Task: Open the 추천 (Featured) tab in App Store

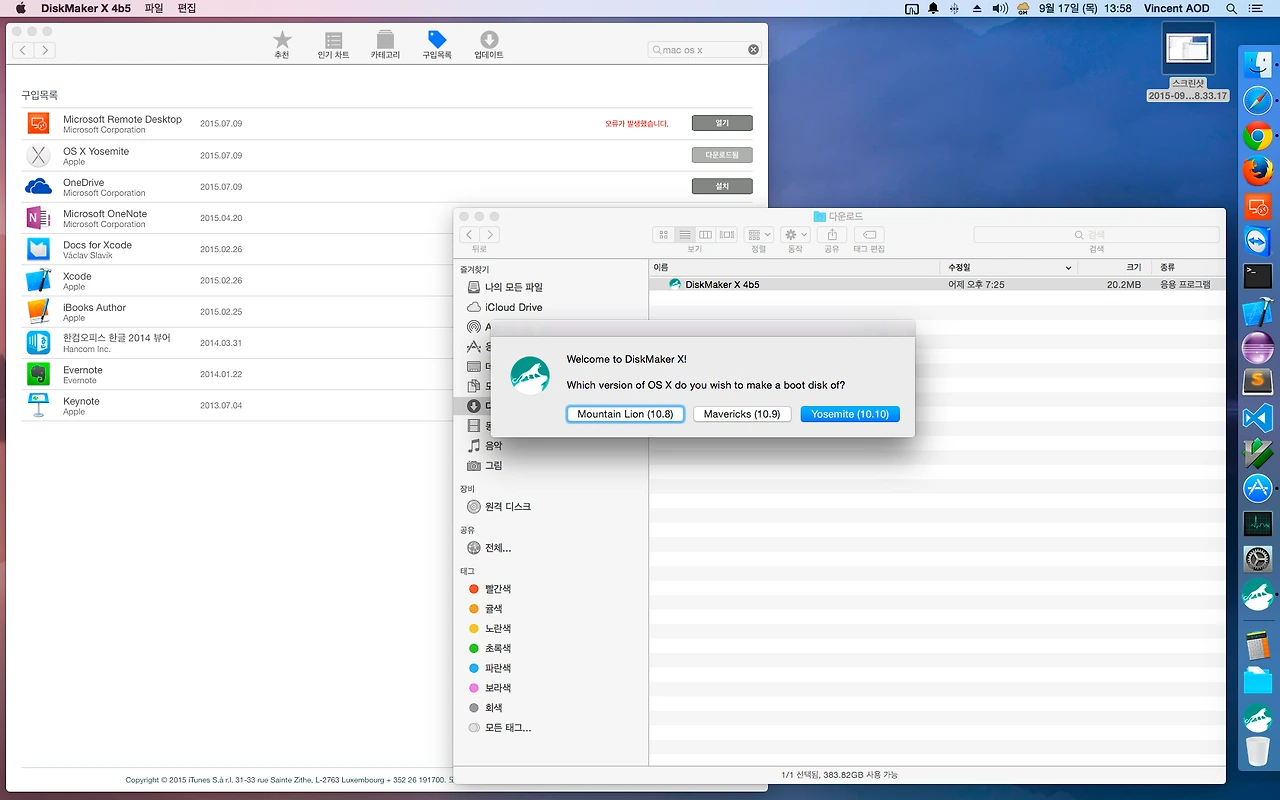Action: 282,44
